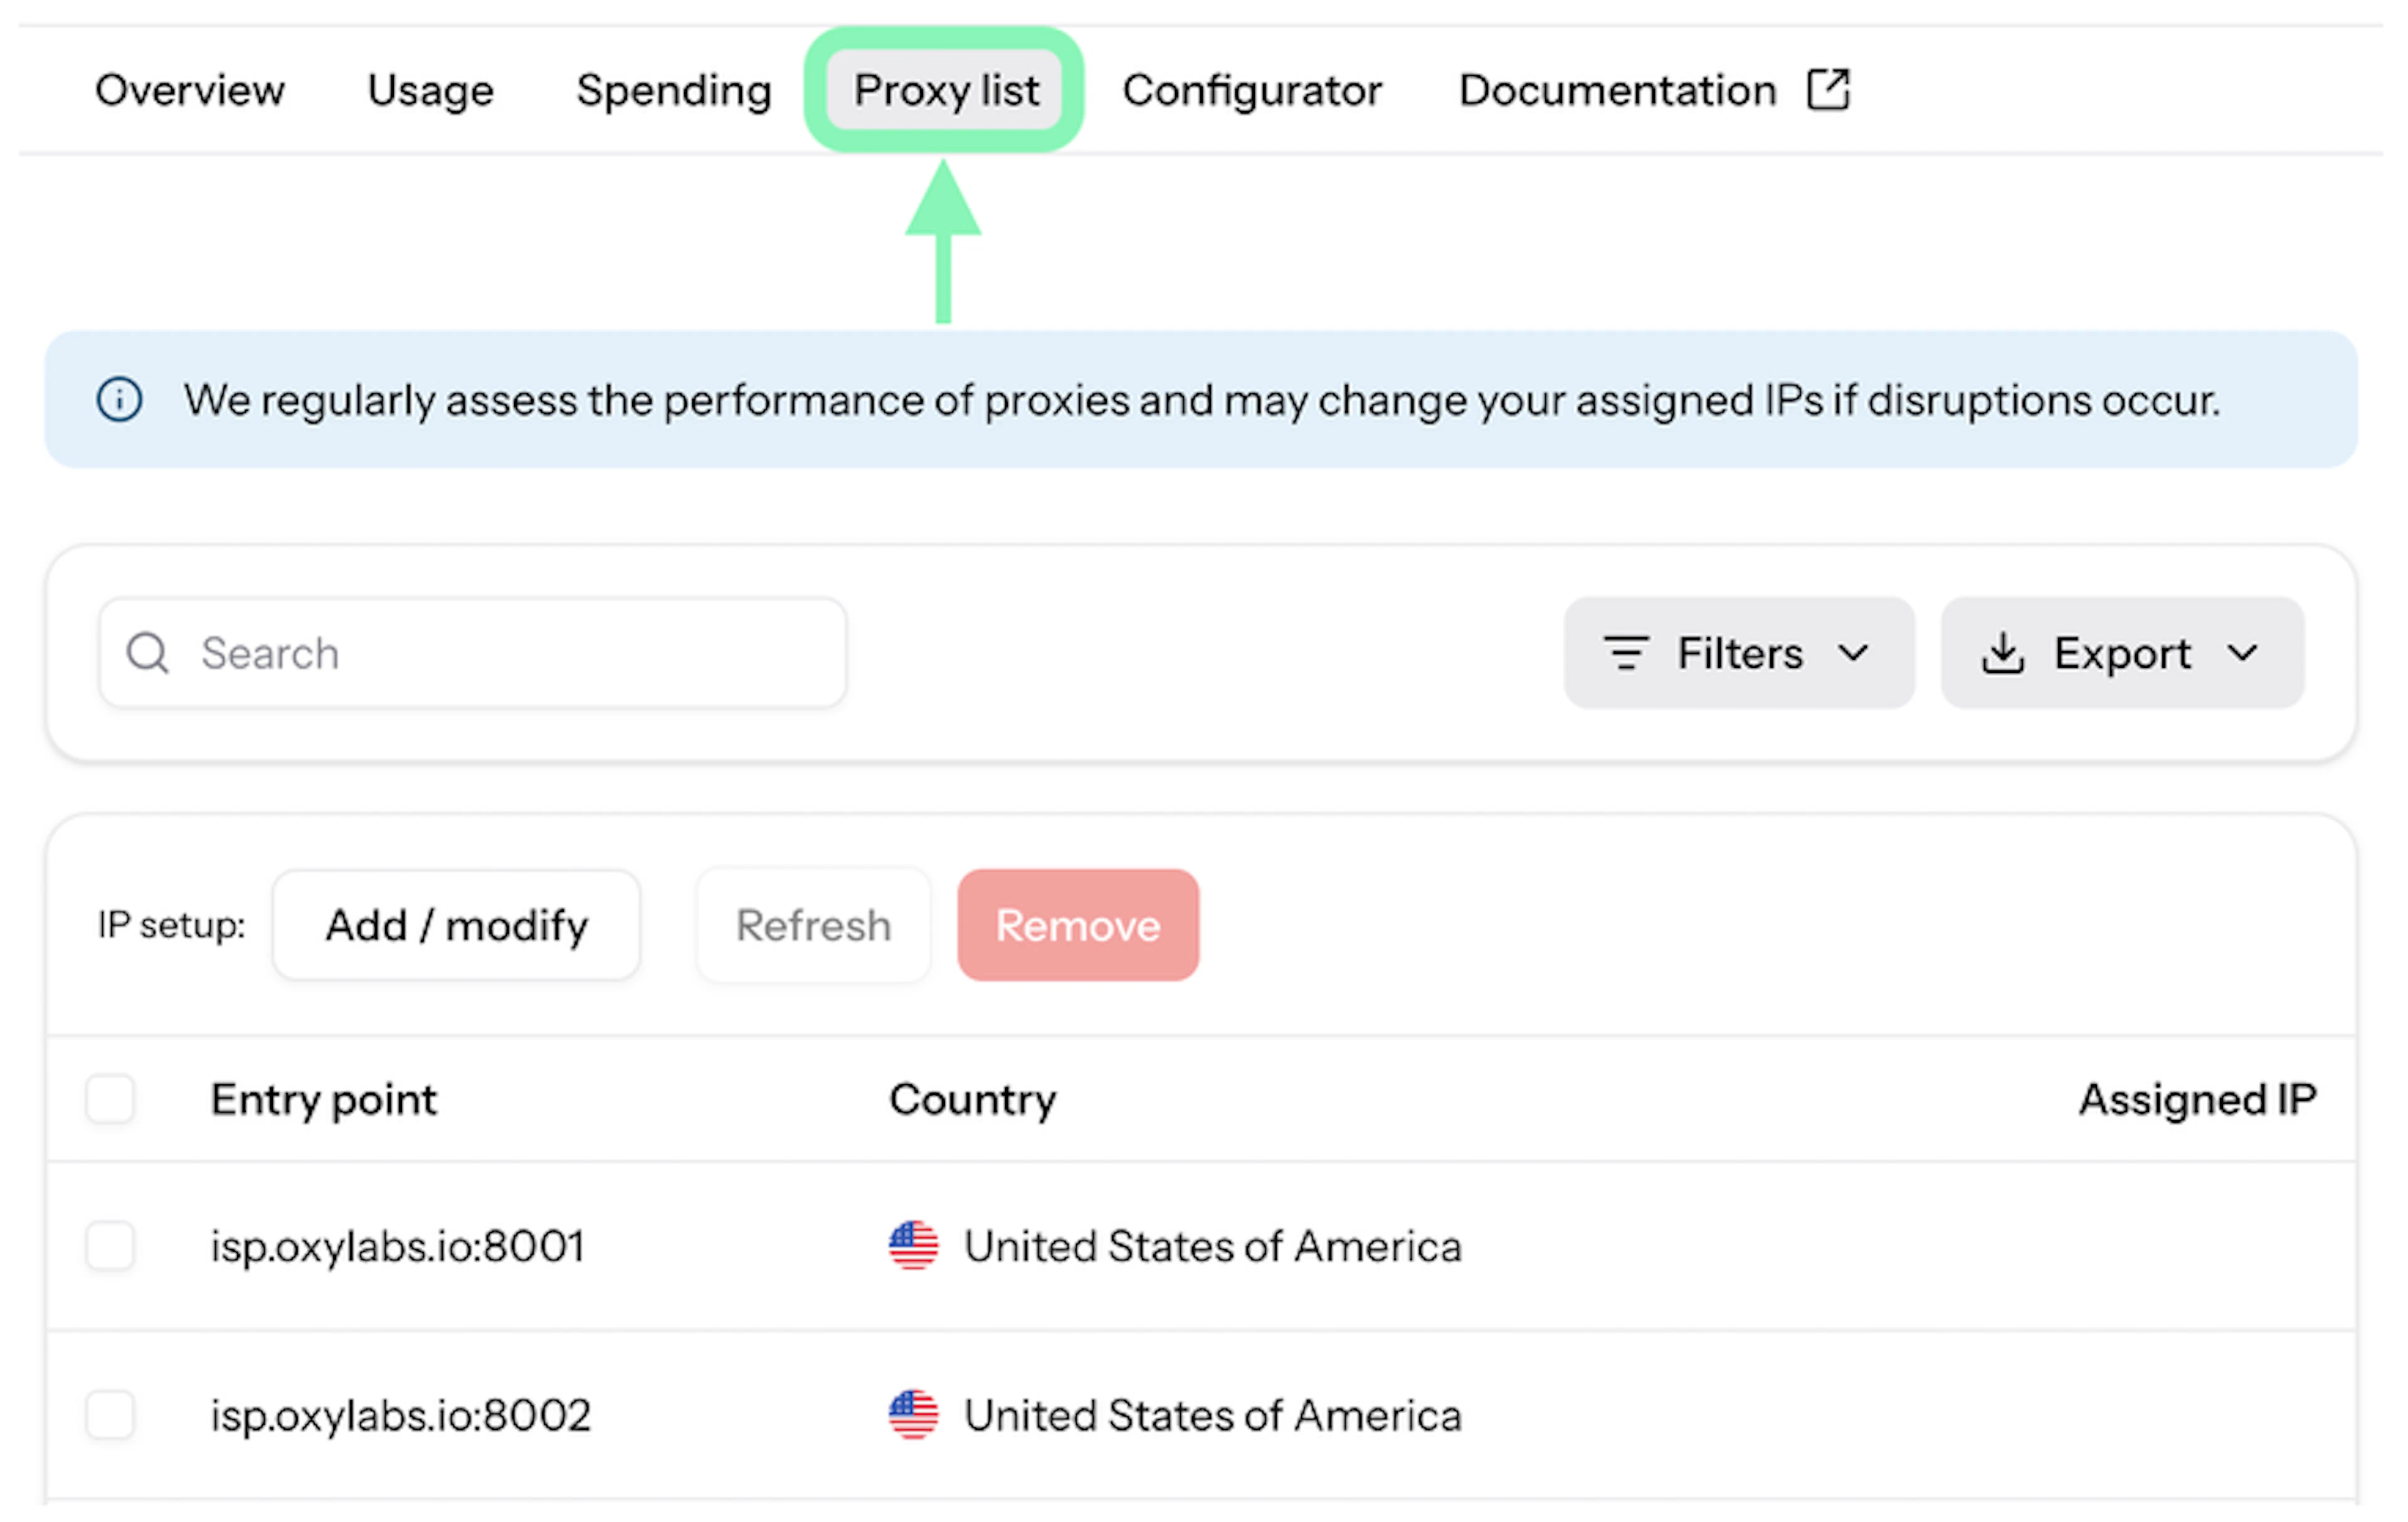Check the box for isp.oxylabs.io:8002

110,1415
